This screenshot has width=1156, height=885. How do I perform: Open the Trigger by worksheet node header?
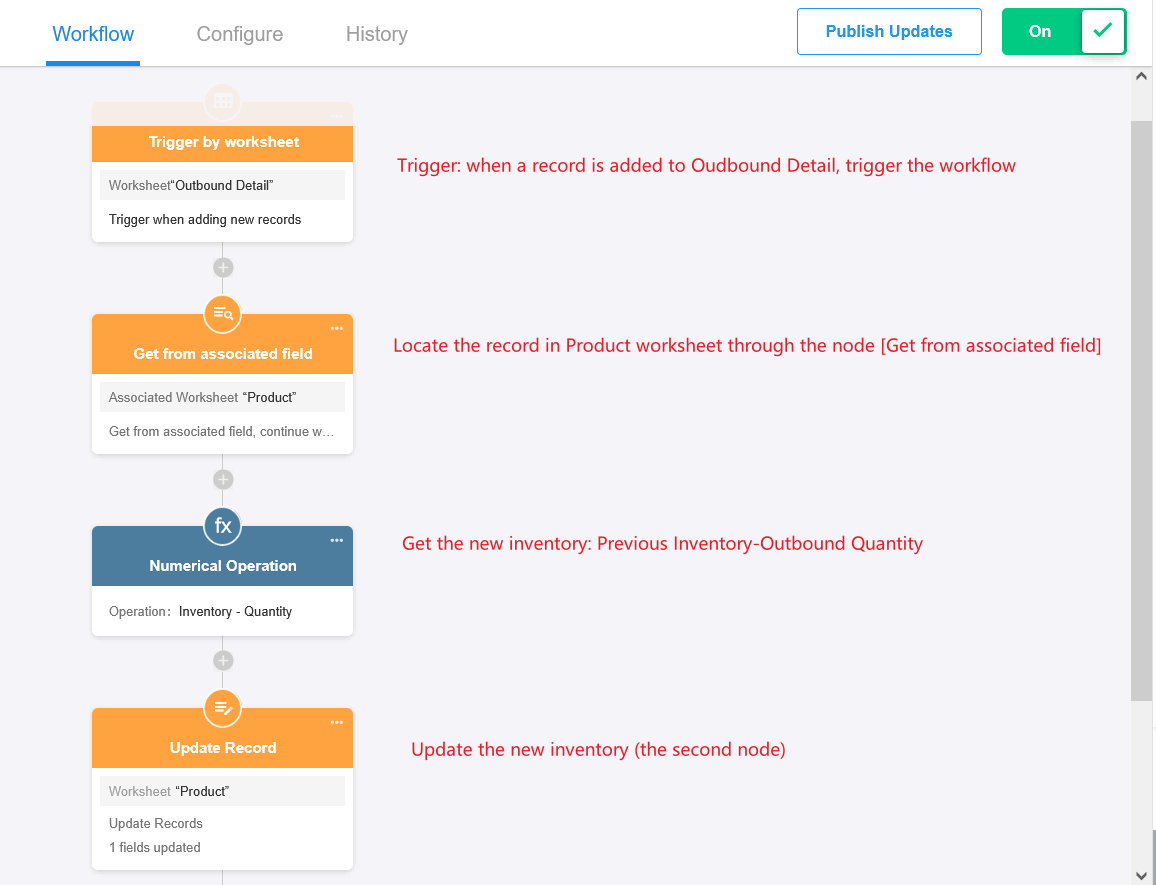223,143
